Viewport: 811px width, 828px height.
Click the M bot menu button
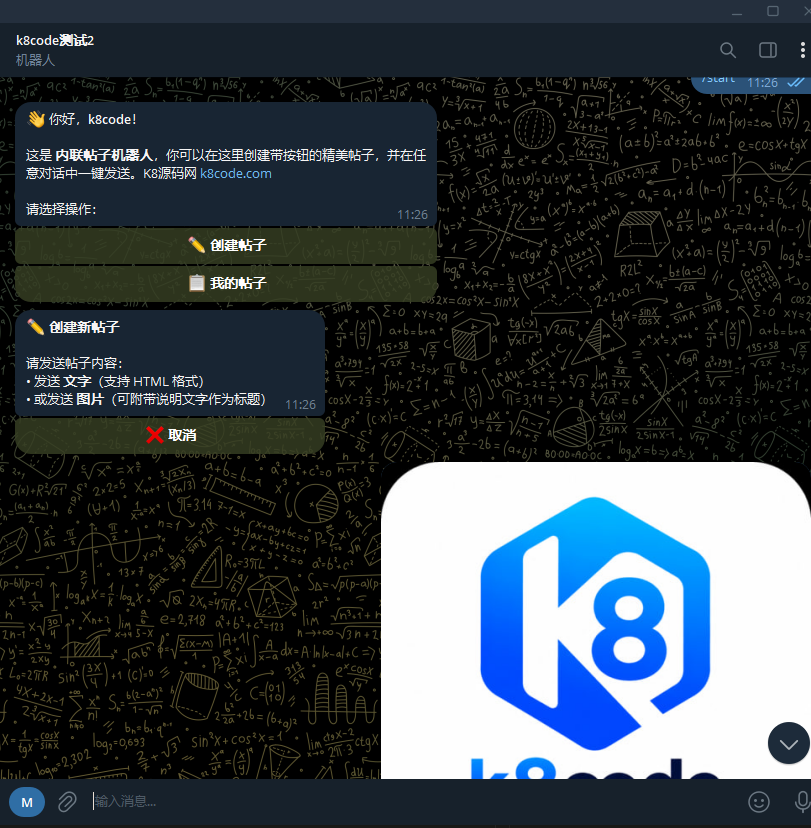point(27,802)
